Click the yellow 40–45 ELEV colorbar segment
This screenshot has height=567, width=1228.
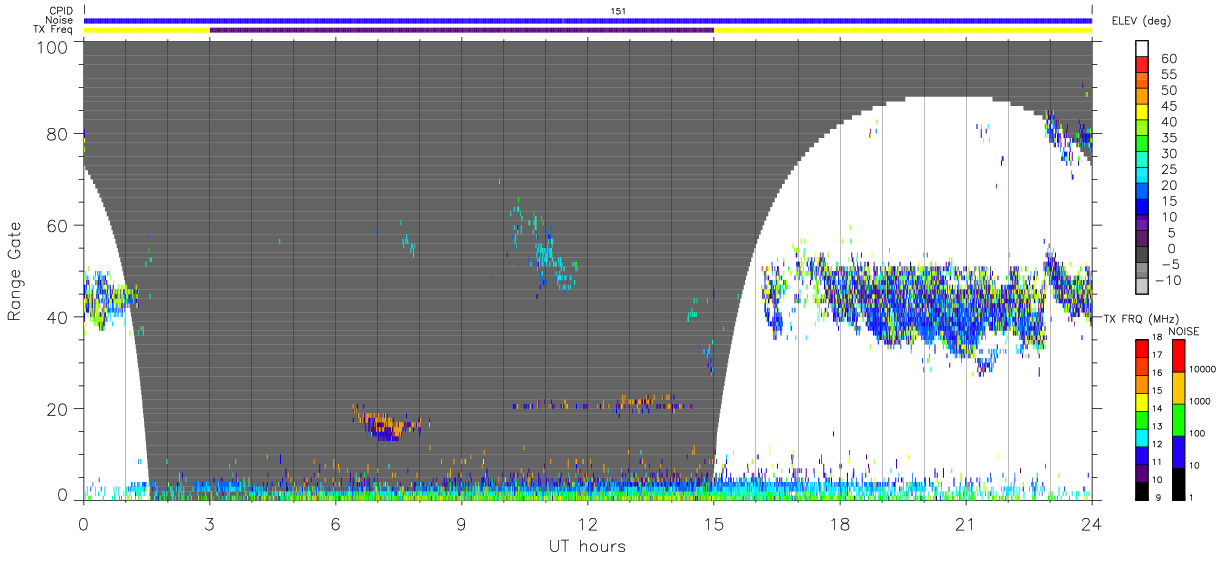point(1142,113)
